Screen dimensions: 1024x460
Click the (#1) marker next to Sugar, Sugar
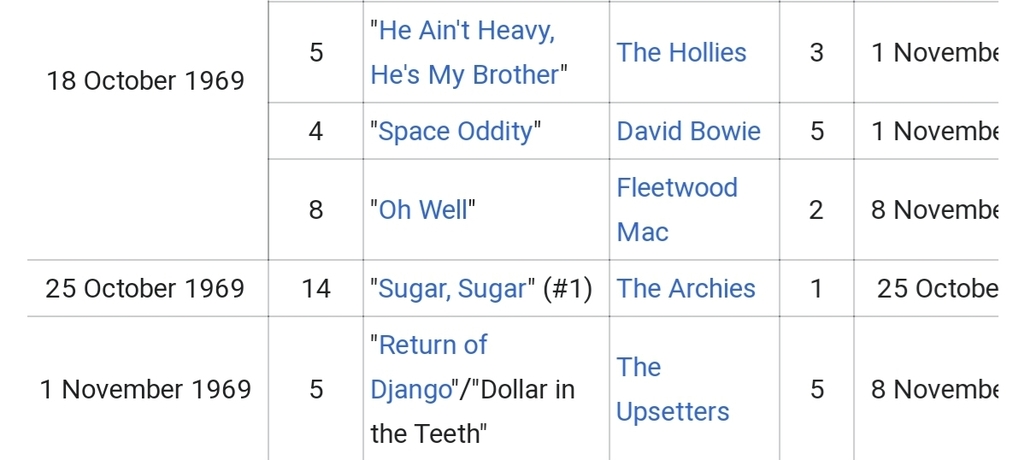click(x=568, y=288)
